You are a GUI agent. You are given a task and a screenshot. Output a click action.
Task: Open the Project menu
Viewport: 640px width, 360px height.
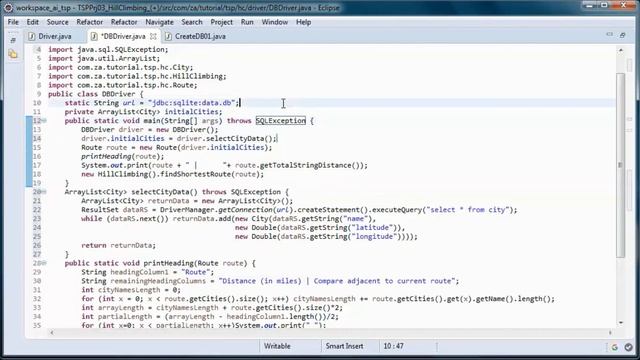point(222,22)
